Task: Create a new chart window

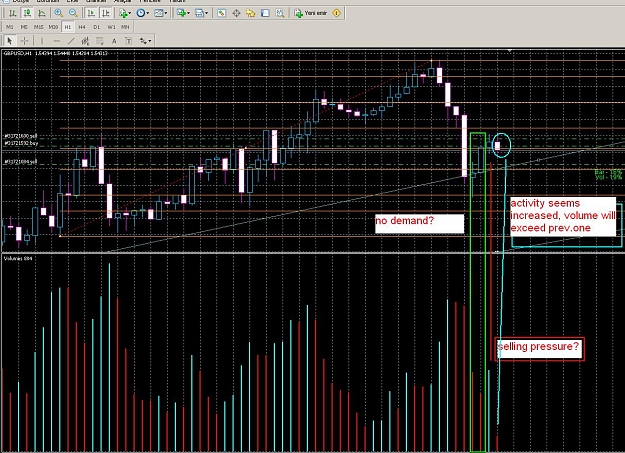Action: coord(181,13)
